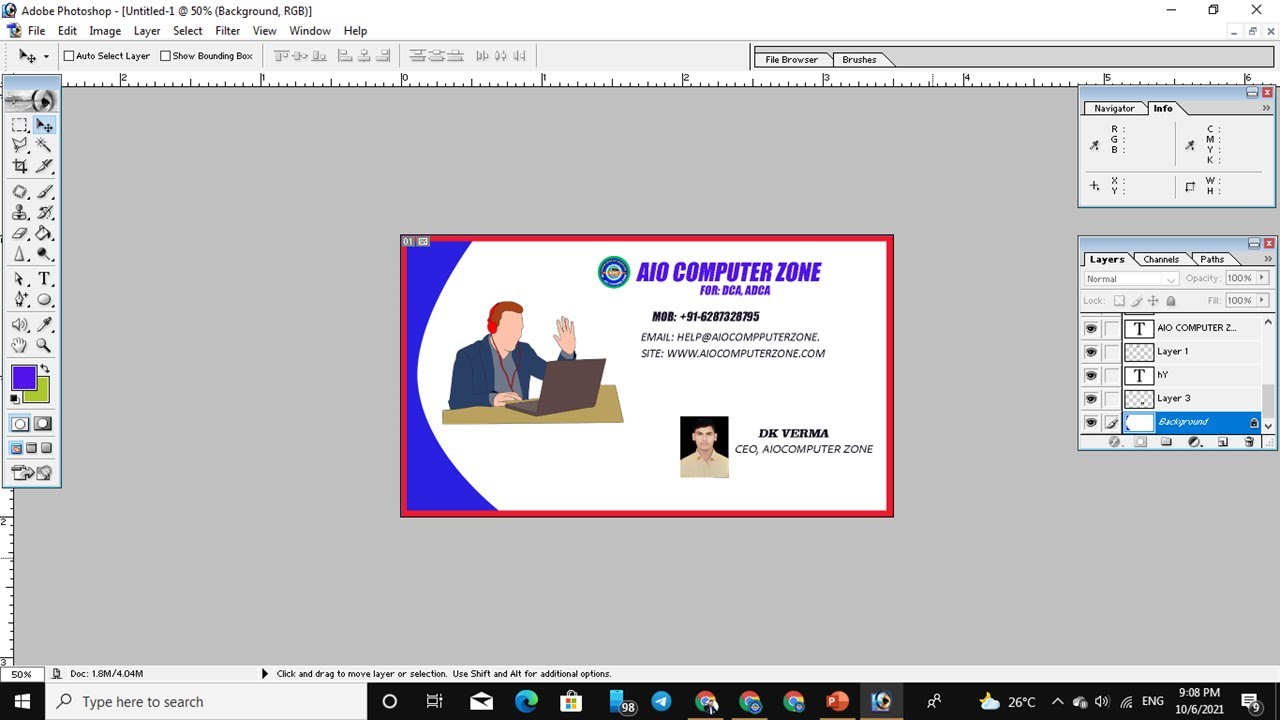The width and height of the screenshot is (1280, 720).
Task: Enable the Show Bounding Box checkbox
Action: (x=166, y=56)
